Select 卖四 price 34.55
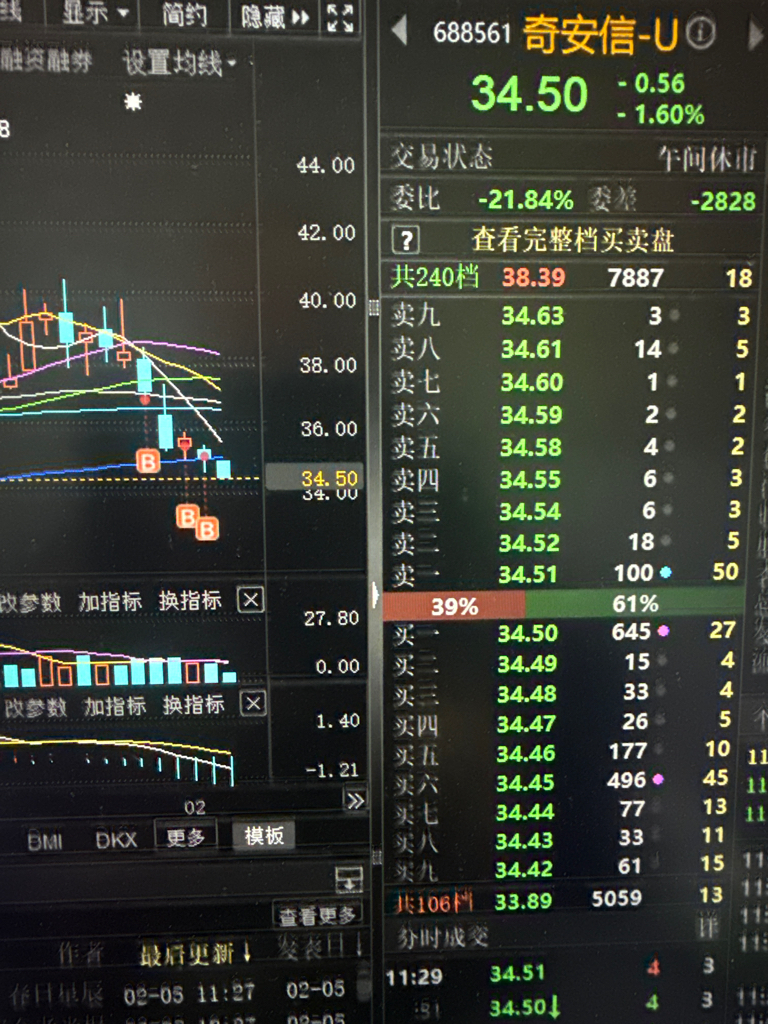 click(530, 479)
